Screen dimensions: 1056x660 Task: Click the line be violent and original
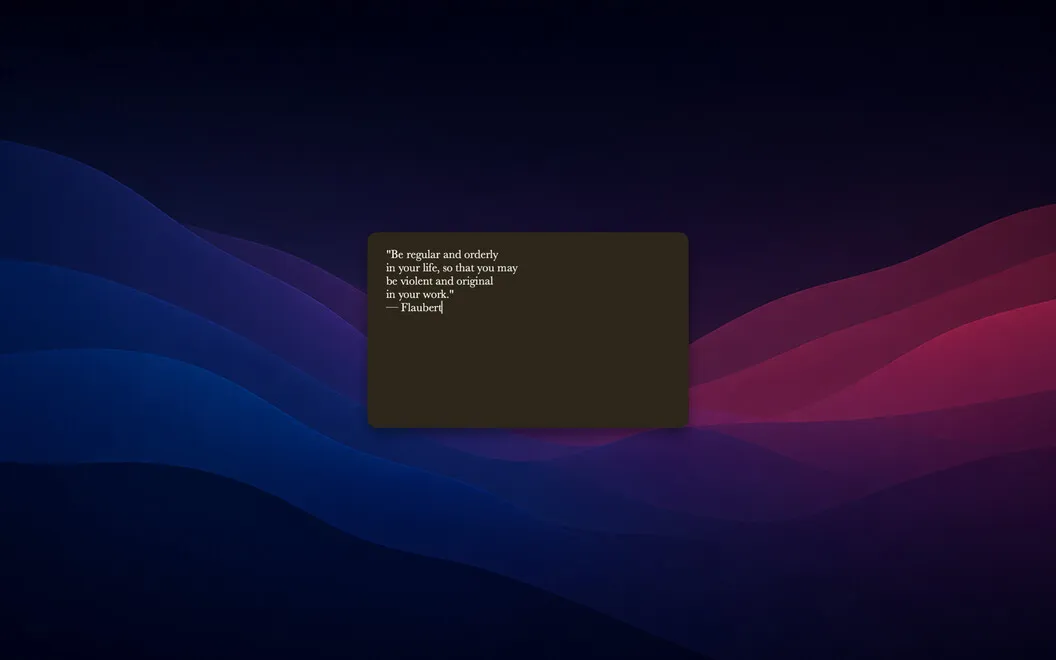[x=440, y=281]
